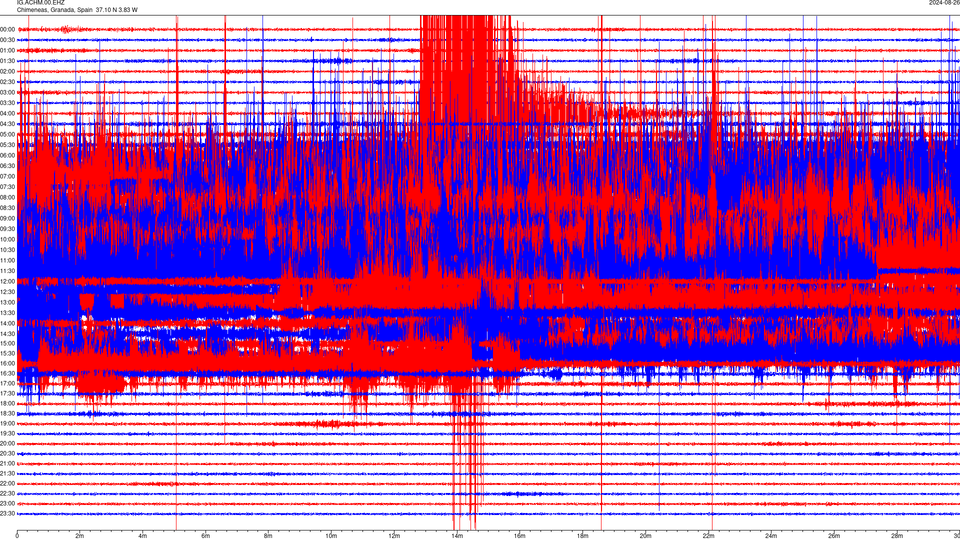Image resolution: width=960 pixels, height=540 pixels.
Task: Select the 03:30 trace time label
Action: [7, 103]
